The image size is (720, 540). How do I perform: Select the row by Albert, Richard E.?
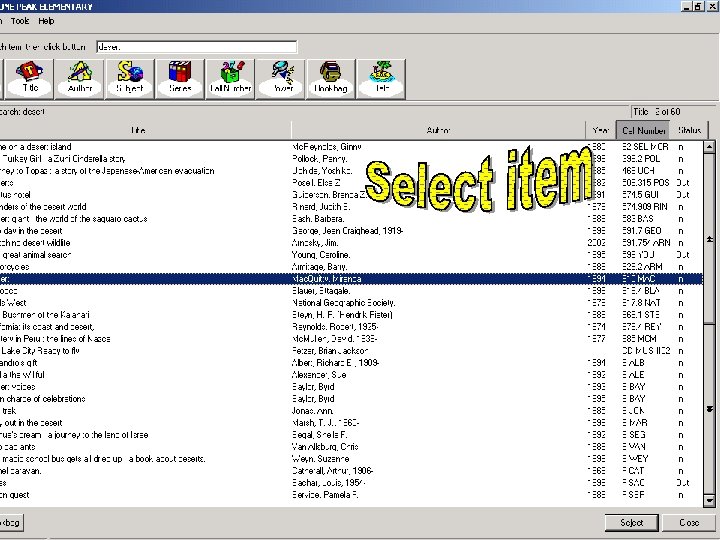click(351, 363)
